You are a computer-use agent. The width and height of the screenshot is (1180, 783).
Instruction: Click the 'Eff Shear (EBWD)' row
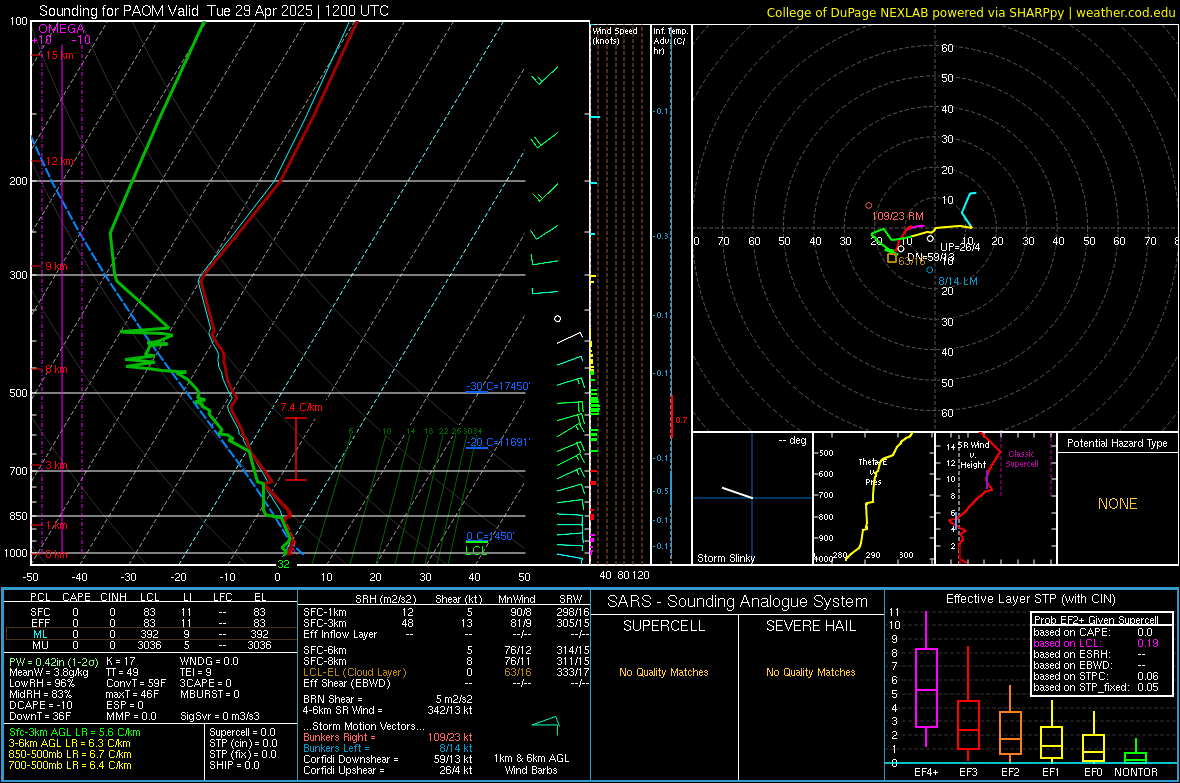pyautogui.click(x=446, y=683)
